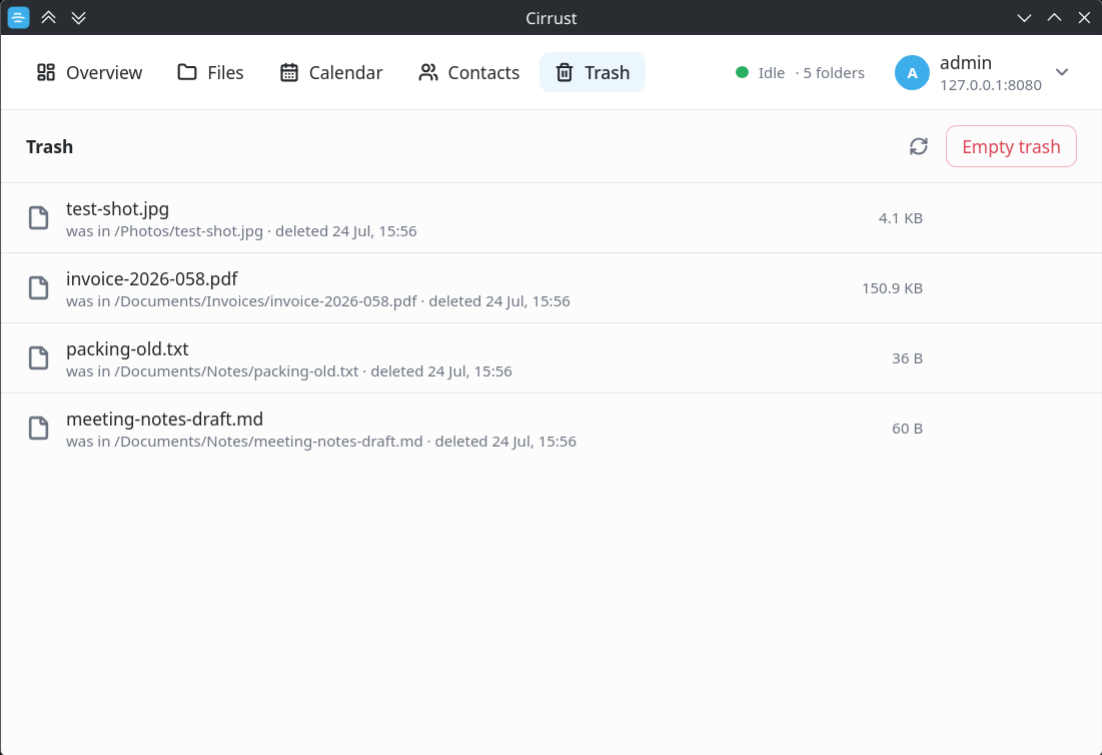
Task: Click the Trash bin icon in navigation
Action: (564, 72)
